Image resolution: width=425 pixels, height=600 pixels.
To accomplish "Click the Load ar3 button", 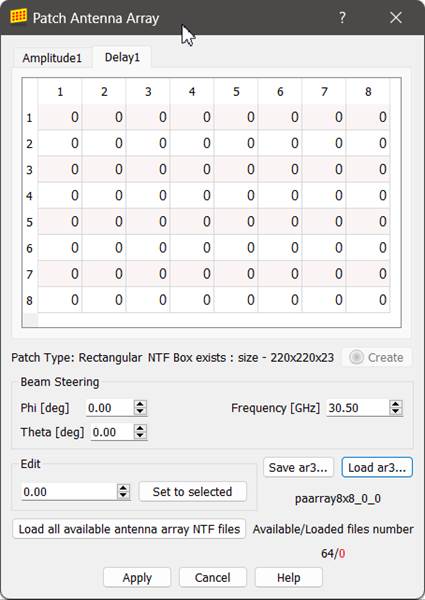I will tap(377, 468).
